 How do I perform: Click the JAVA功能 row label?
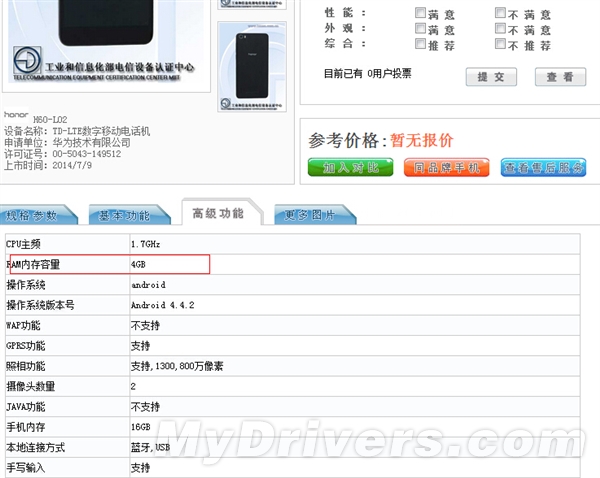coord(26,407)
